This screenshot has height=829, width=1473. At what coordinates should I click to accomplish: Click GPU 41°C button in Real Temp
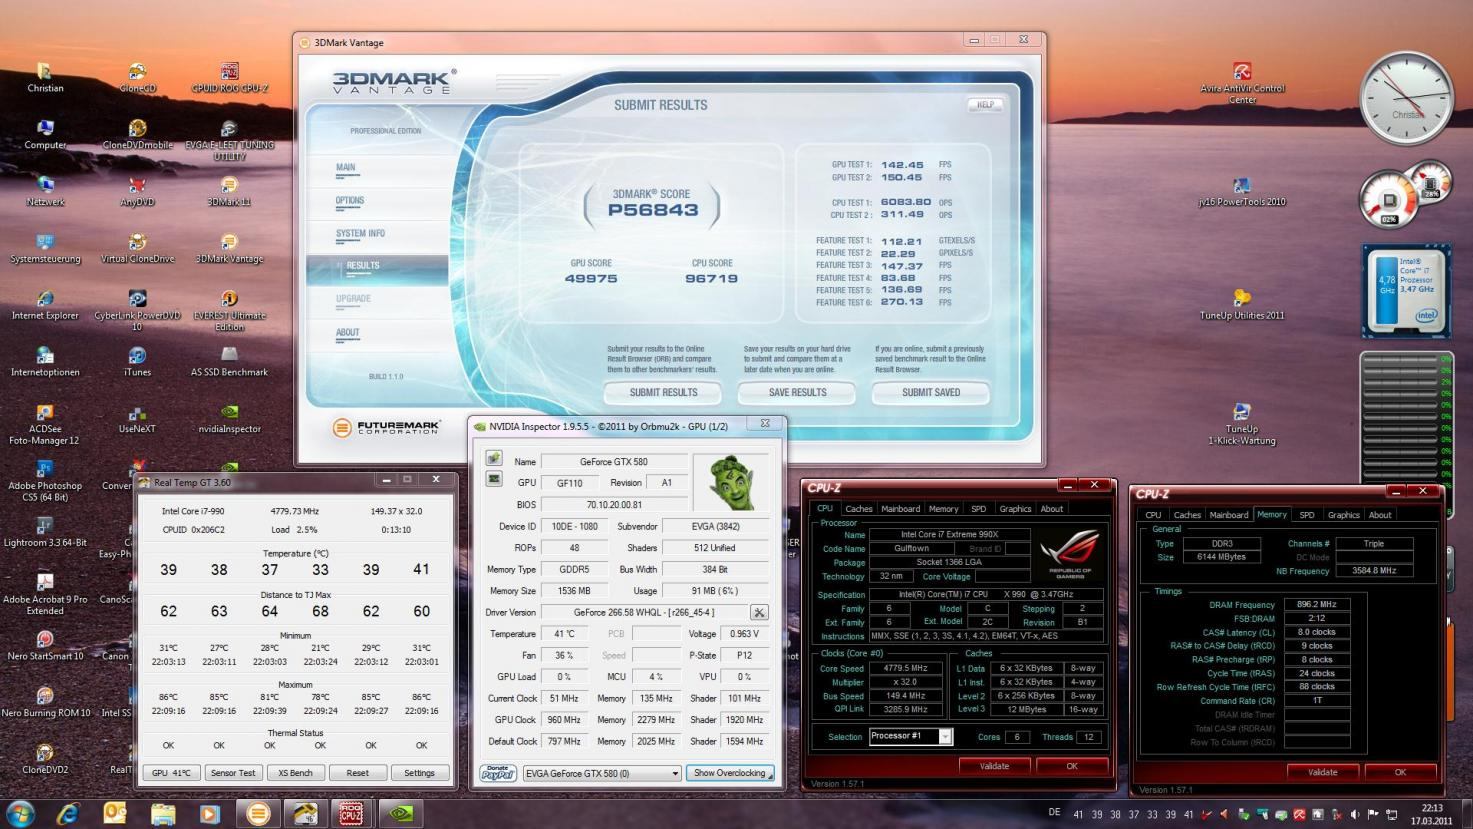coord(171,773)
